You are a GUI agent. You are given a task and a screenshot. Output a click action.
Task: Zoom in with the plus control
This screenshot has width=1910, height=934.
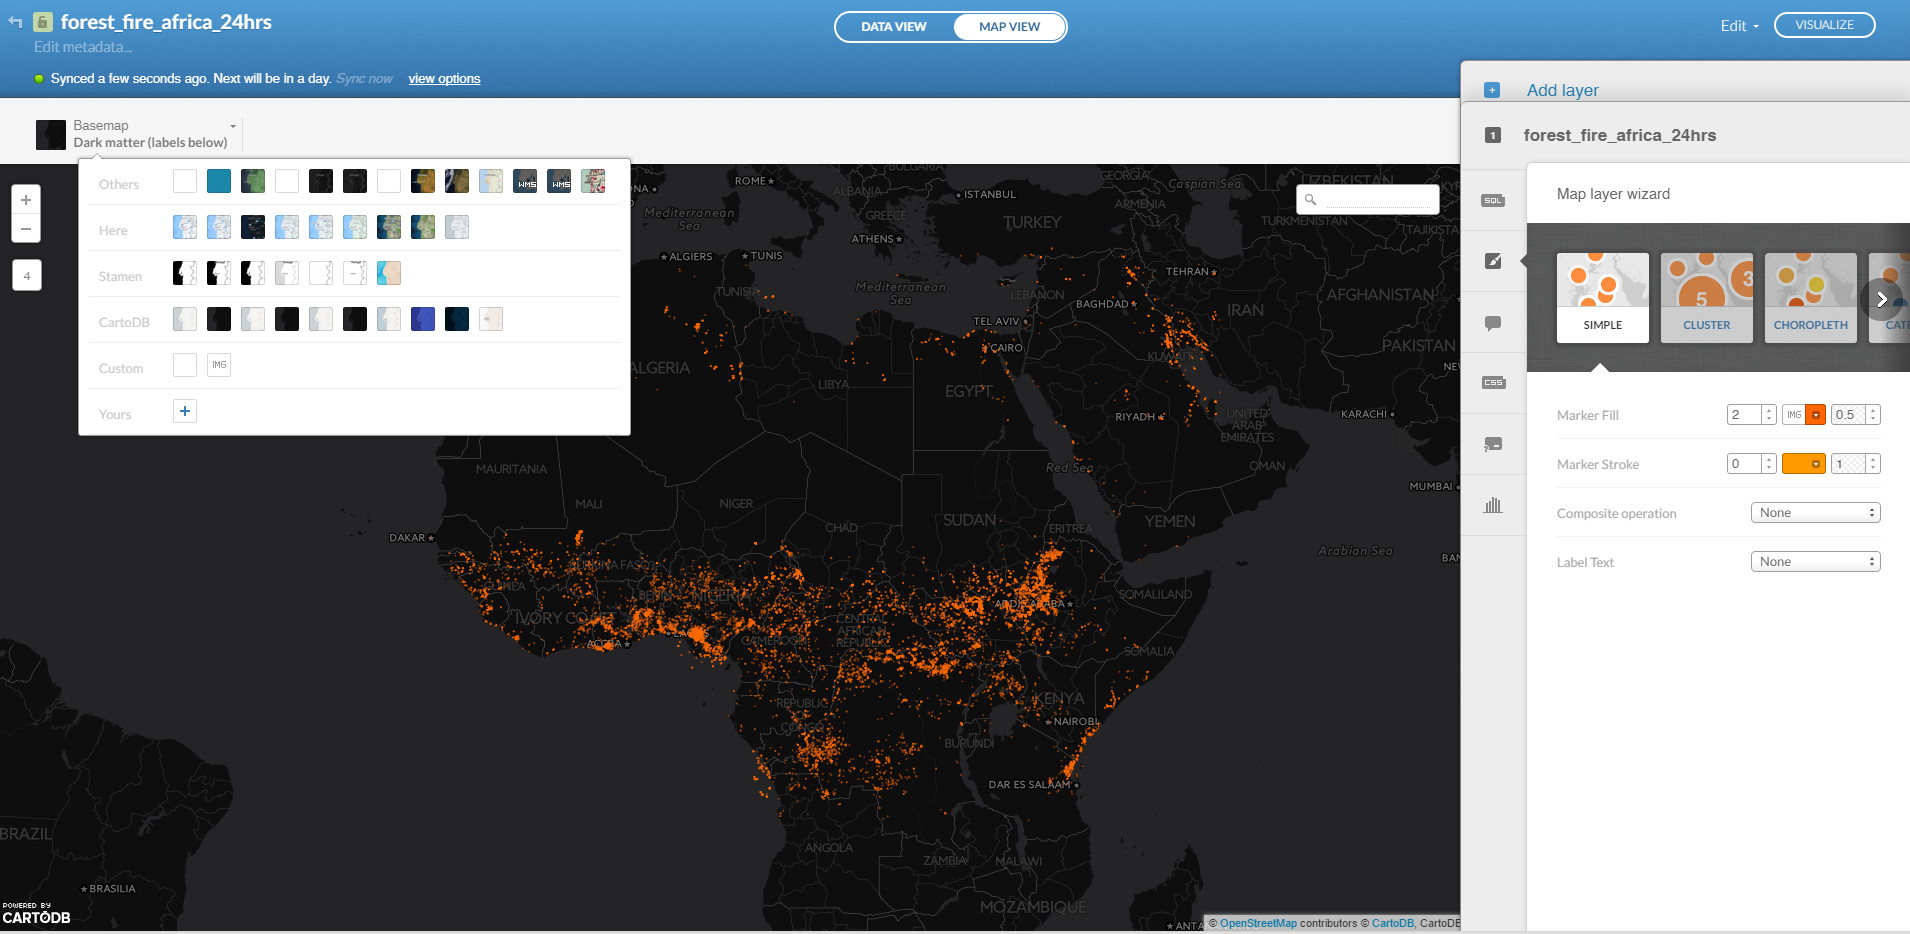[x=26, y=199]
